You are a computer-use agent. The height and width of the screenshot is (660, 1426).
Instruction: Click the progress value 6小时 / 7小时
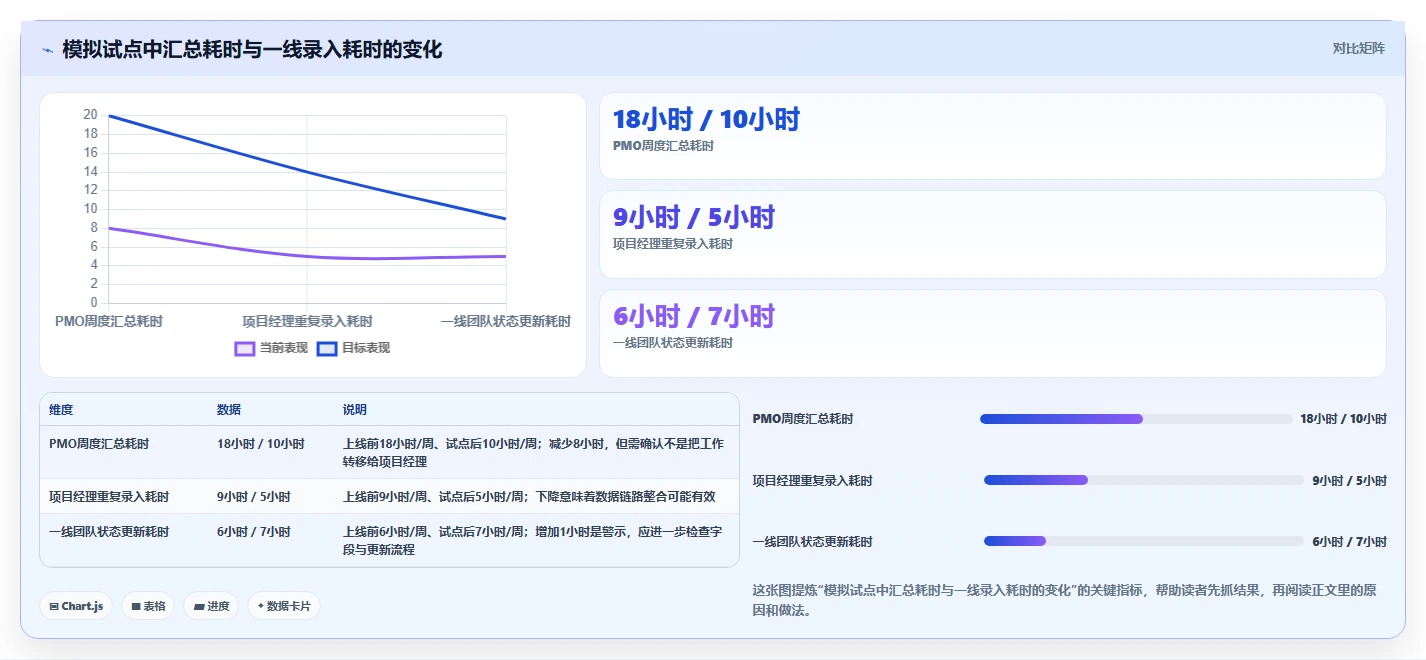point(1349,542)
